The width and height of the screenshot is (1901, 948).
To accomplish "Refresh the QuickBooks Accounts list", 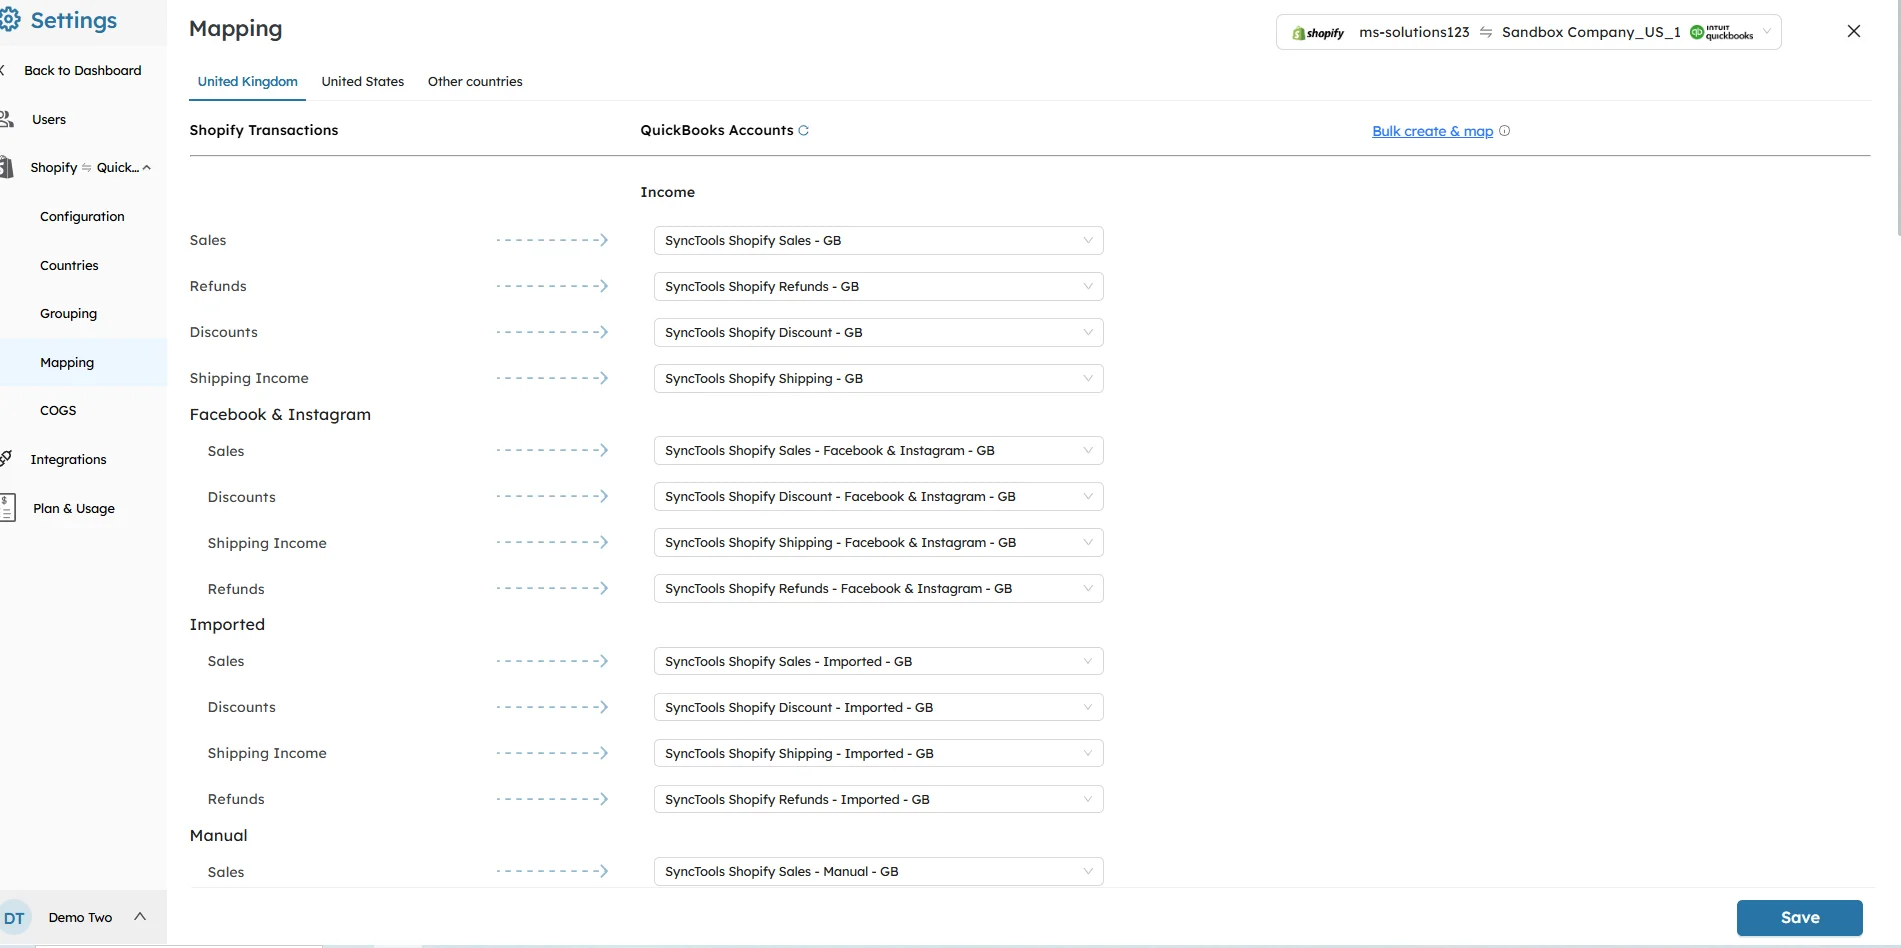I will pos(804,130).
